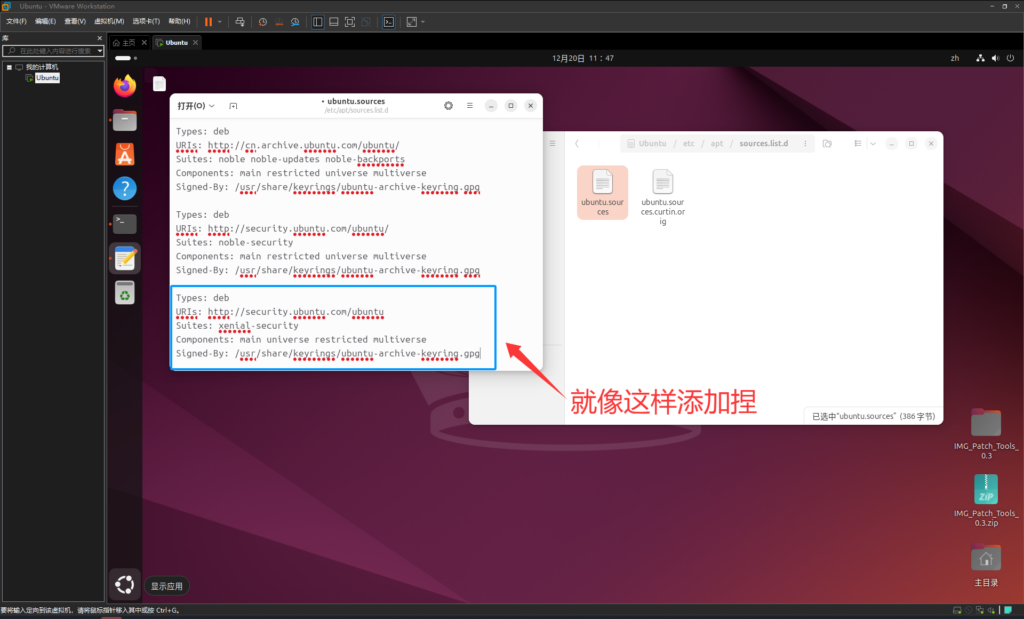Launch Firefox from the Ubuntu dock
The image size is (1024, 619).
click(123, 86)
